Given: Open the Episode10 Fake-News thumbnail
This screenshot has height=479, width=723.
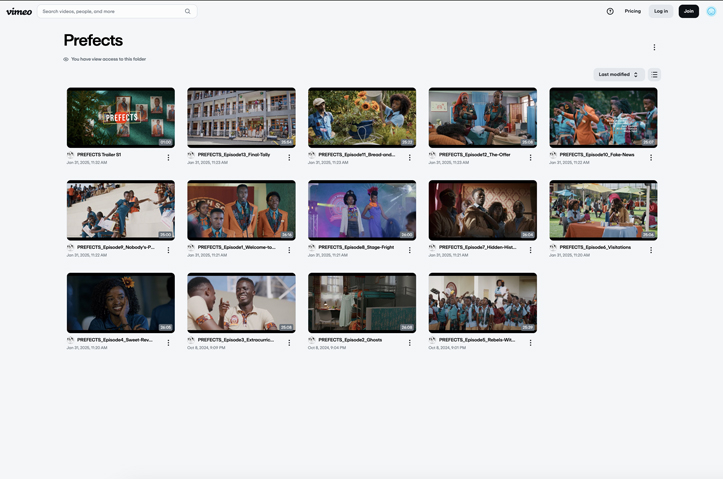Looking at the screenshot, I should [603, 118].
